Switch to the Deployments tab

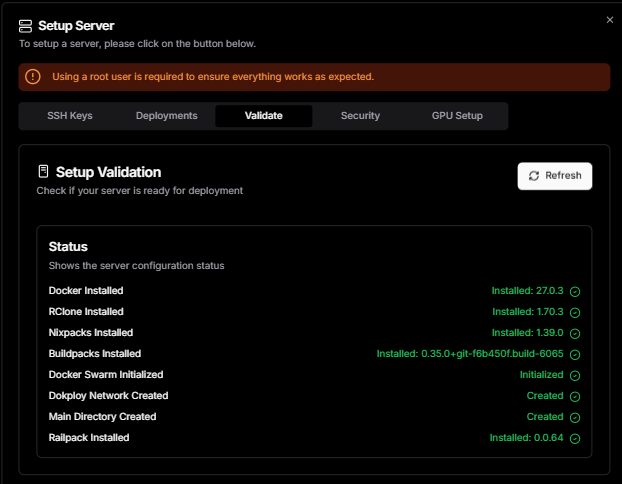(166, 116)
